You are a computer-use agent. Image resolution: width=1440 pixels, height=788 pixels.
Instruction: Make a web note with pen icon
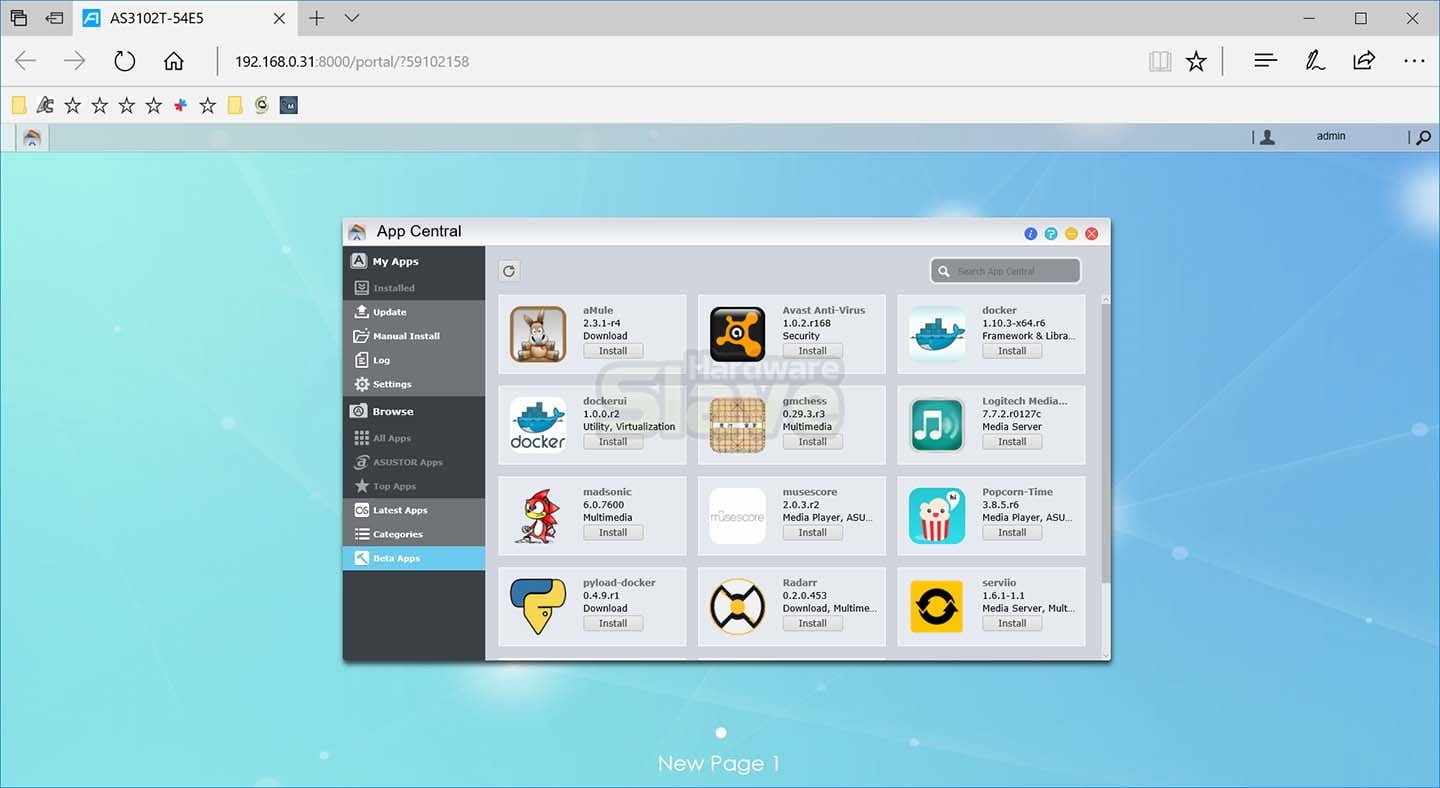click(x=1315, y=61)
